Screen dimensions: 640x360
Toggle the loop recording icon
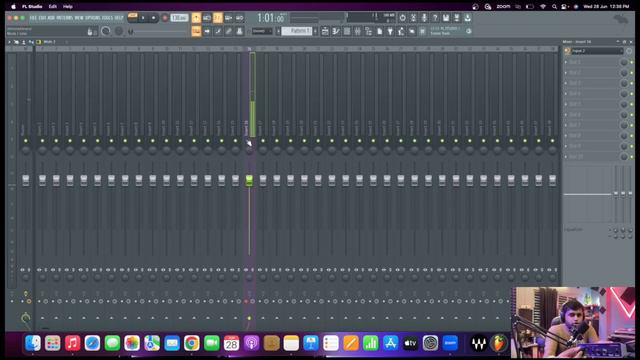(x=239, y=18)
